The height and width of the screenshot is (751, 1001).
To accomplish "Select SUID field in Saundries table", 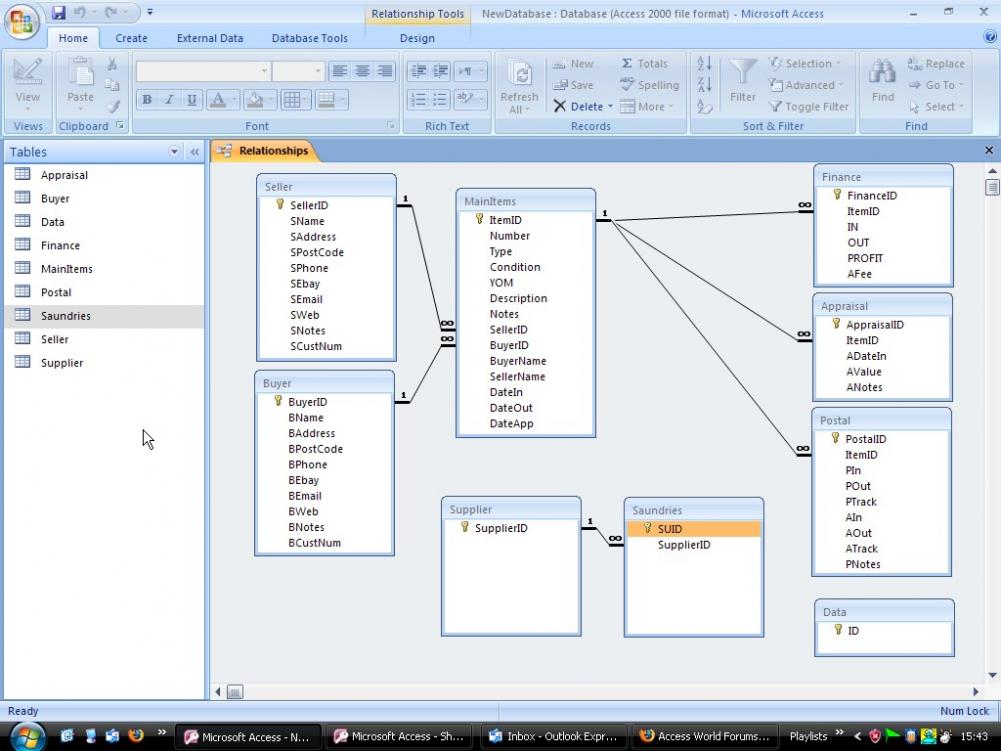I will pos(694,529).
